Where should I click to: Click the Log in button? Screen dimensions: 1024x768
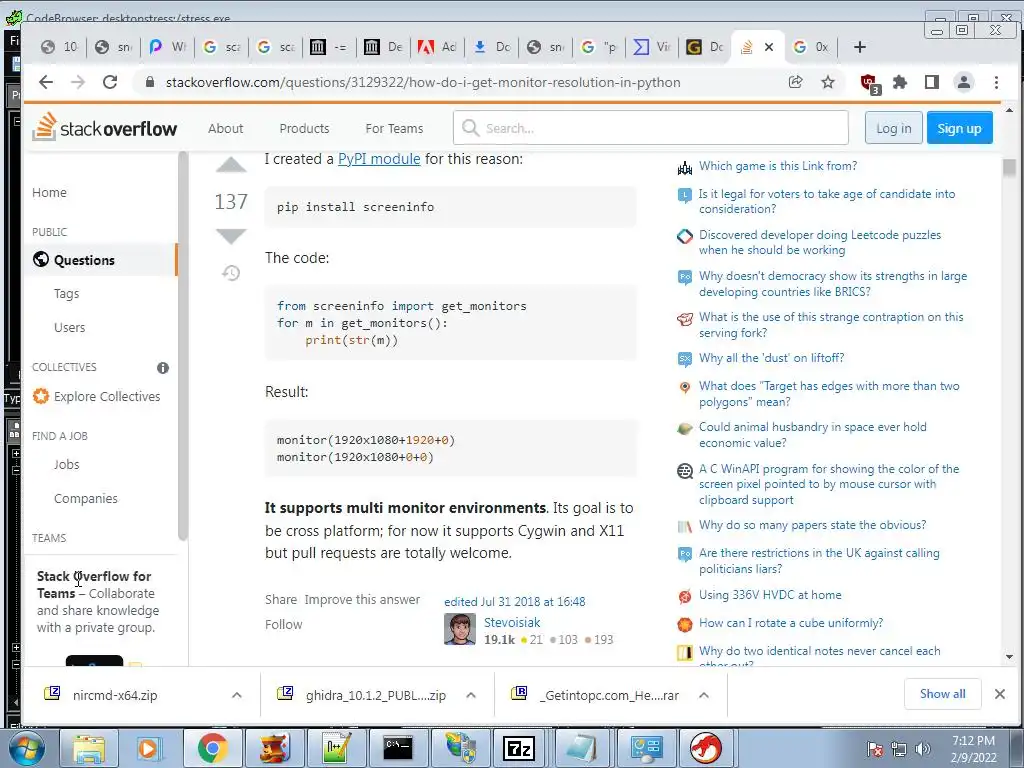coord(893,128)
